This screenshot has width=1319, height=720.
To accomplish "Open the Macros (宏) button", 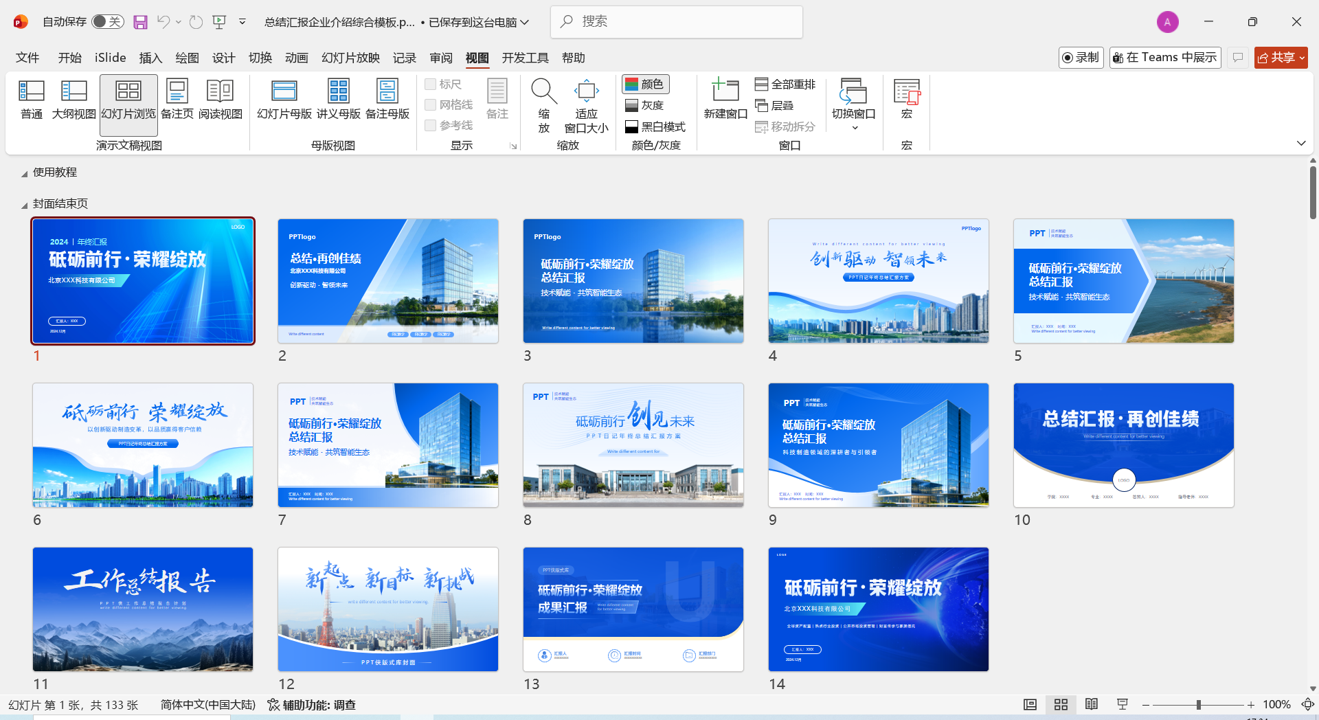I will [x=907, y=101].
